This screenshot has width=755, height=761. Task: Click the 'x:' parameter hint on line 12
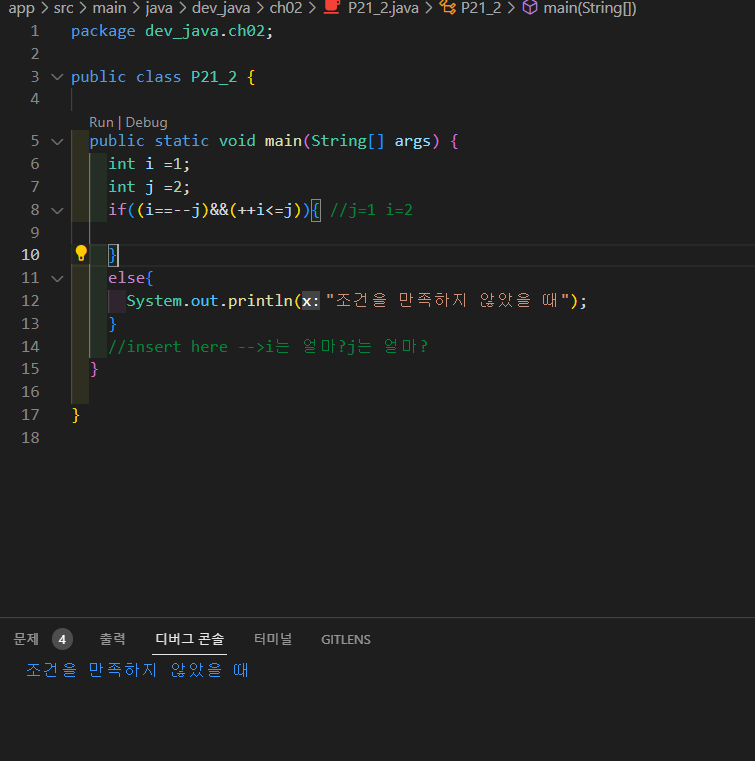(311, 301)
